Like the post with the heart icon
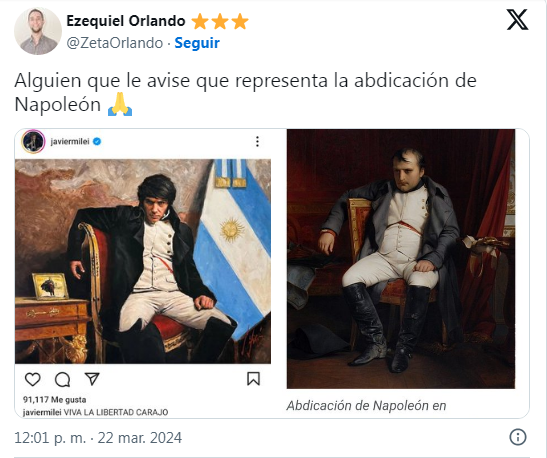Viewport: 547px width, 458px height. (x=33, y=379)
